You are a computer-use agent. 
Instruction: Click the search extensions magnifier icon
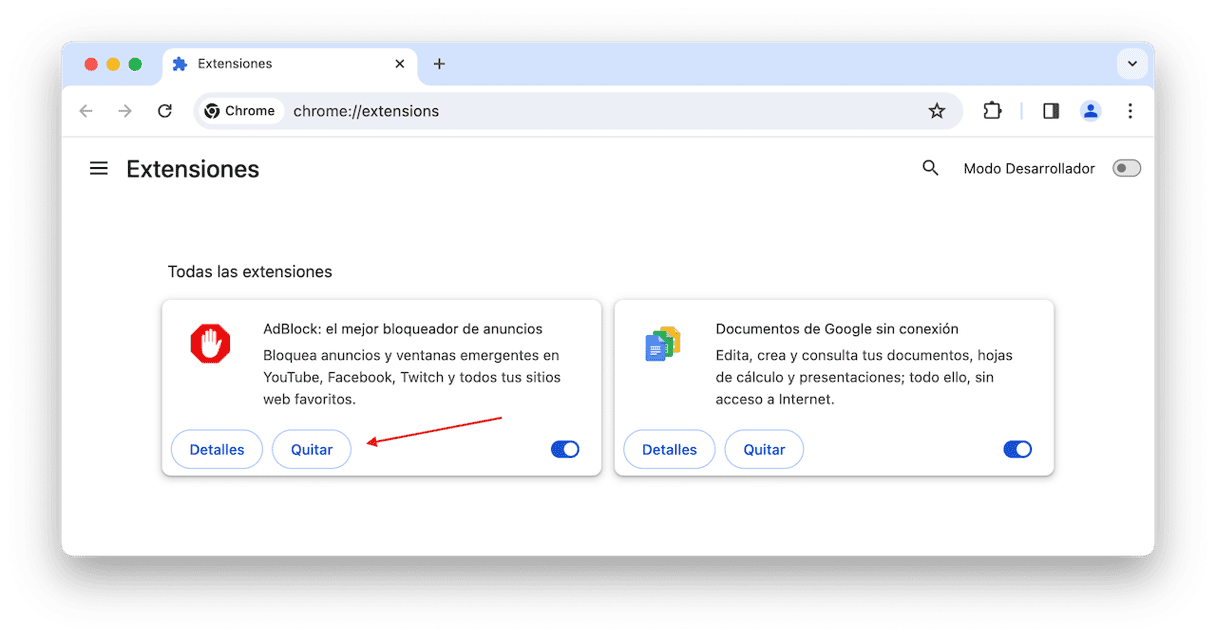point(930,168)
